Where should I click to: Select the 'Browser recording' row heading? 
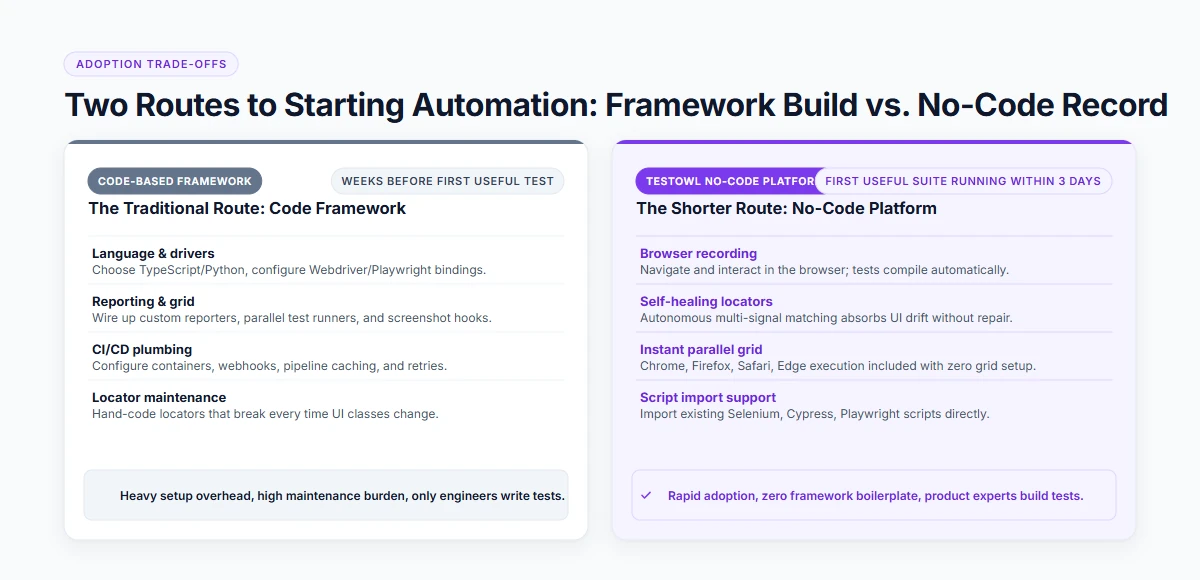pyautogui.click(x=698, y=253)
